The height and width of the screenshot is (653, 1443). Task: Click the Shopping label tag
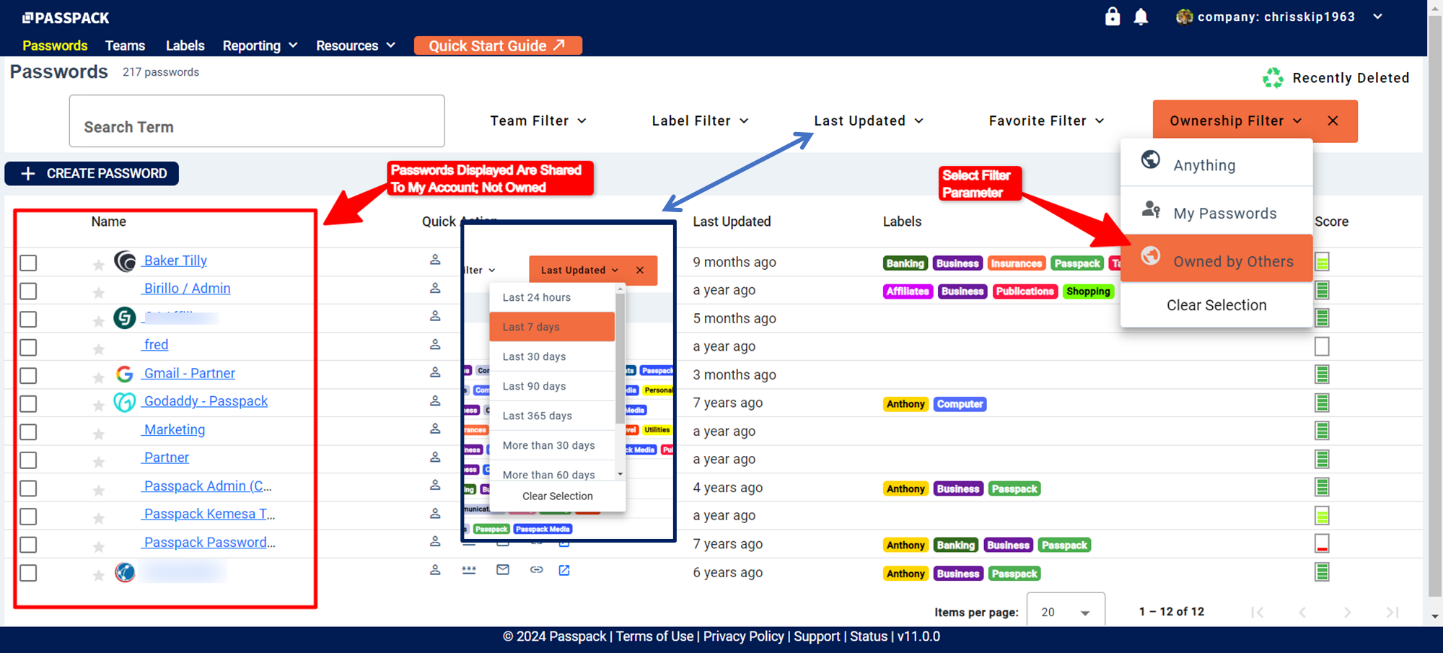[1088, 292]
